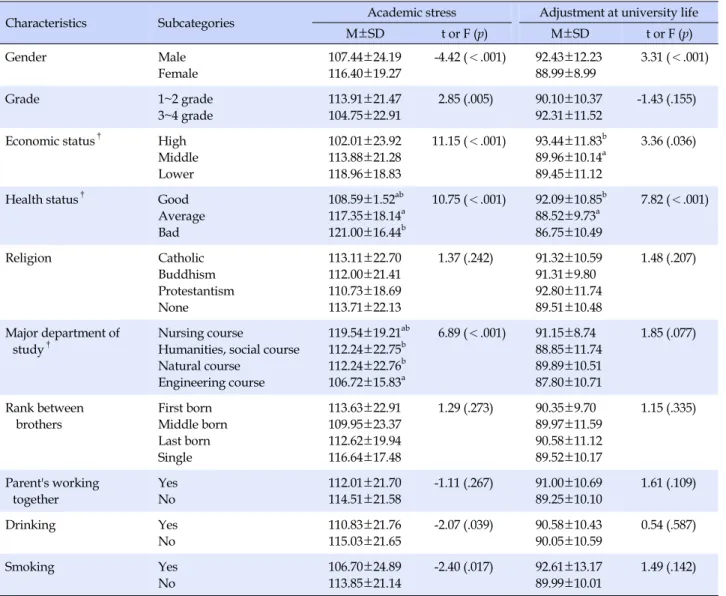Select value 121.00±16.44 for Bad health
Screen dimensions: 726x596
367,232
